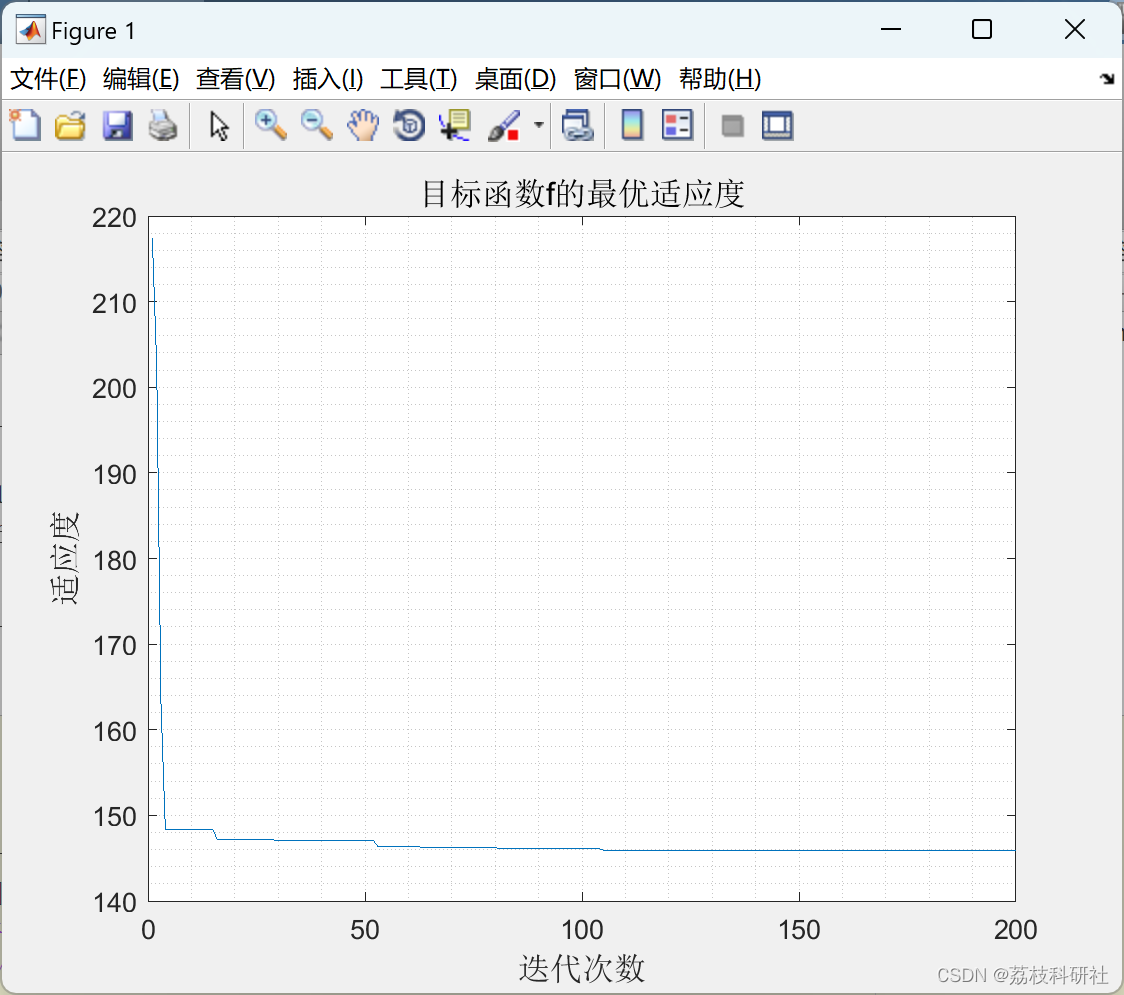Open the 窗口(W) menu
Image resolution: width=1124 pixels, height=995 pixels.
[617, 79]
